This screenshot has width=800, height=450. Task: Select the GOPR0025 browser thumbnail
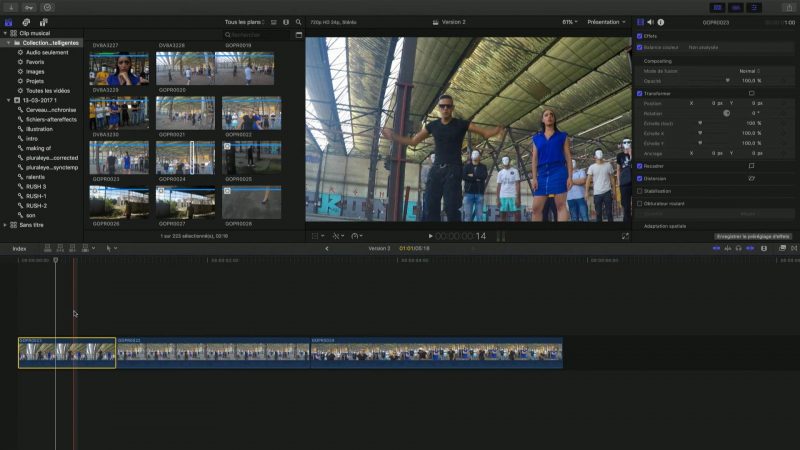coord(252,158)
